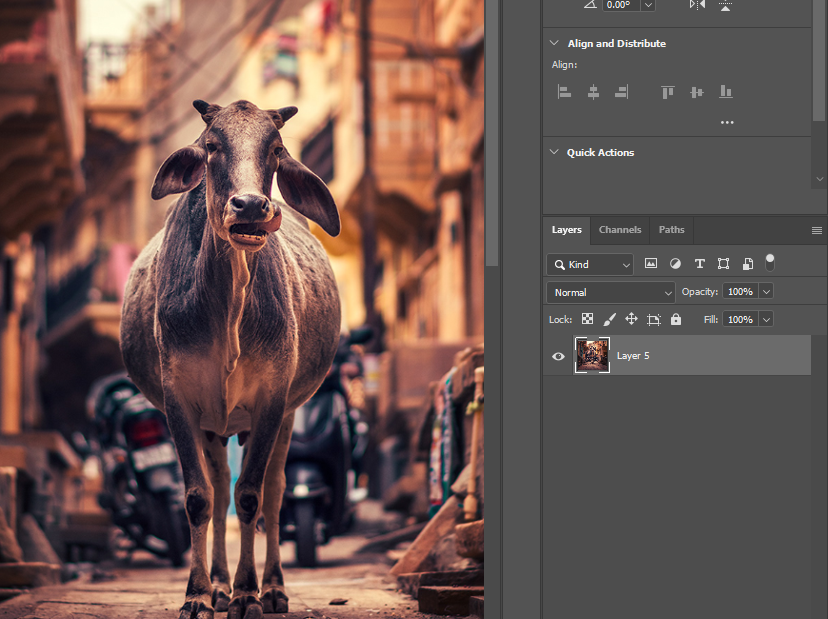The width and height of the screenshot is (828, 619).
Task: Toggle layer filtering switch on or off
Action: [x=770, y=262]
